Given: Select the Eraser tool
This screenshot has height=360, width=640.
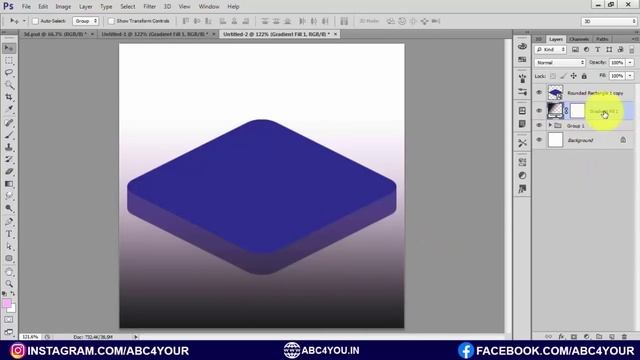Looking at the screenshot, I should pos(9,171).
